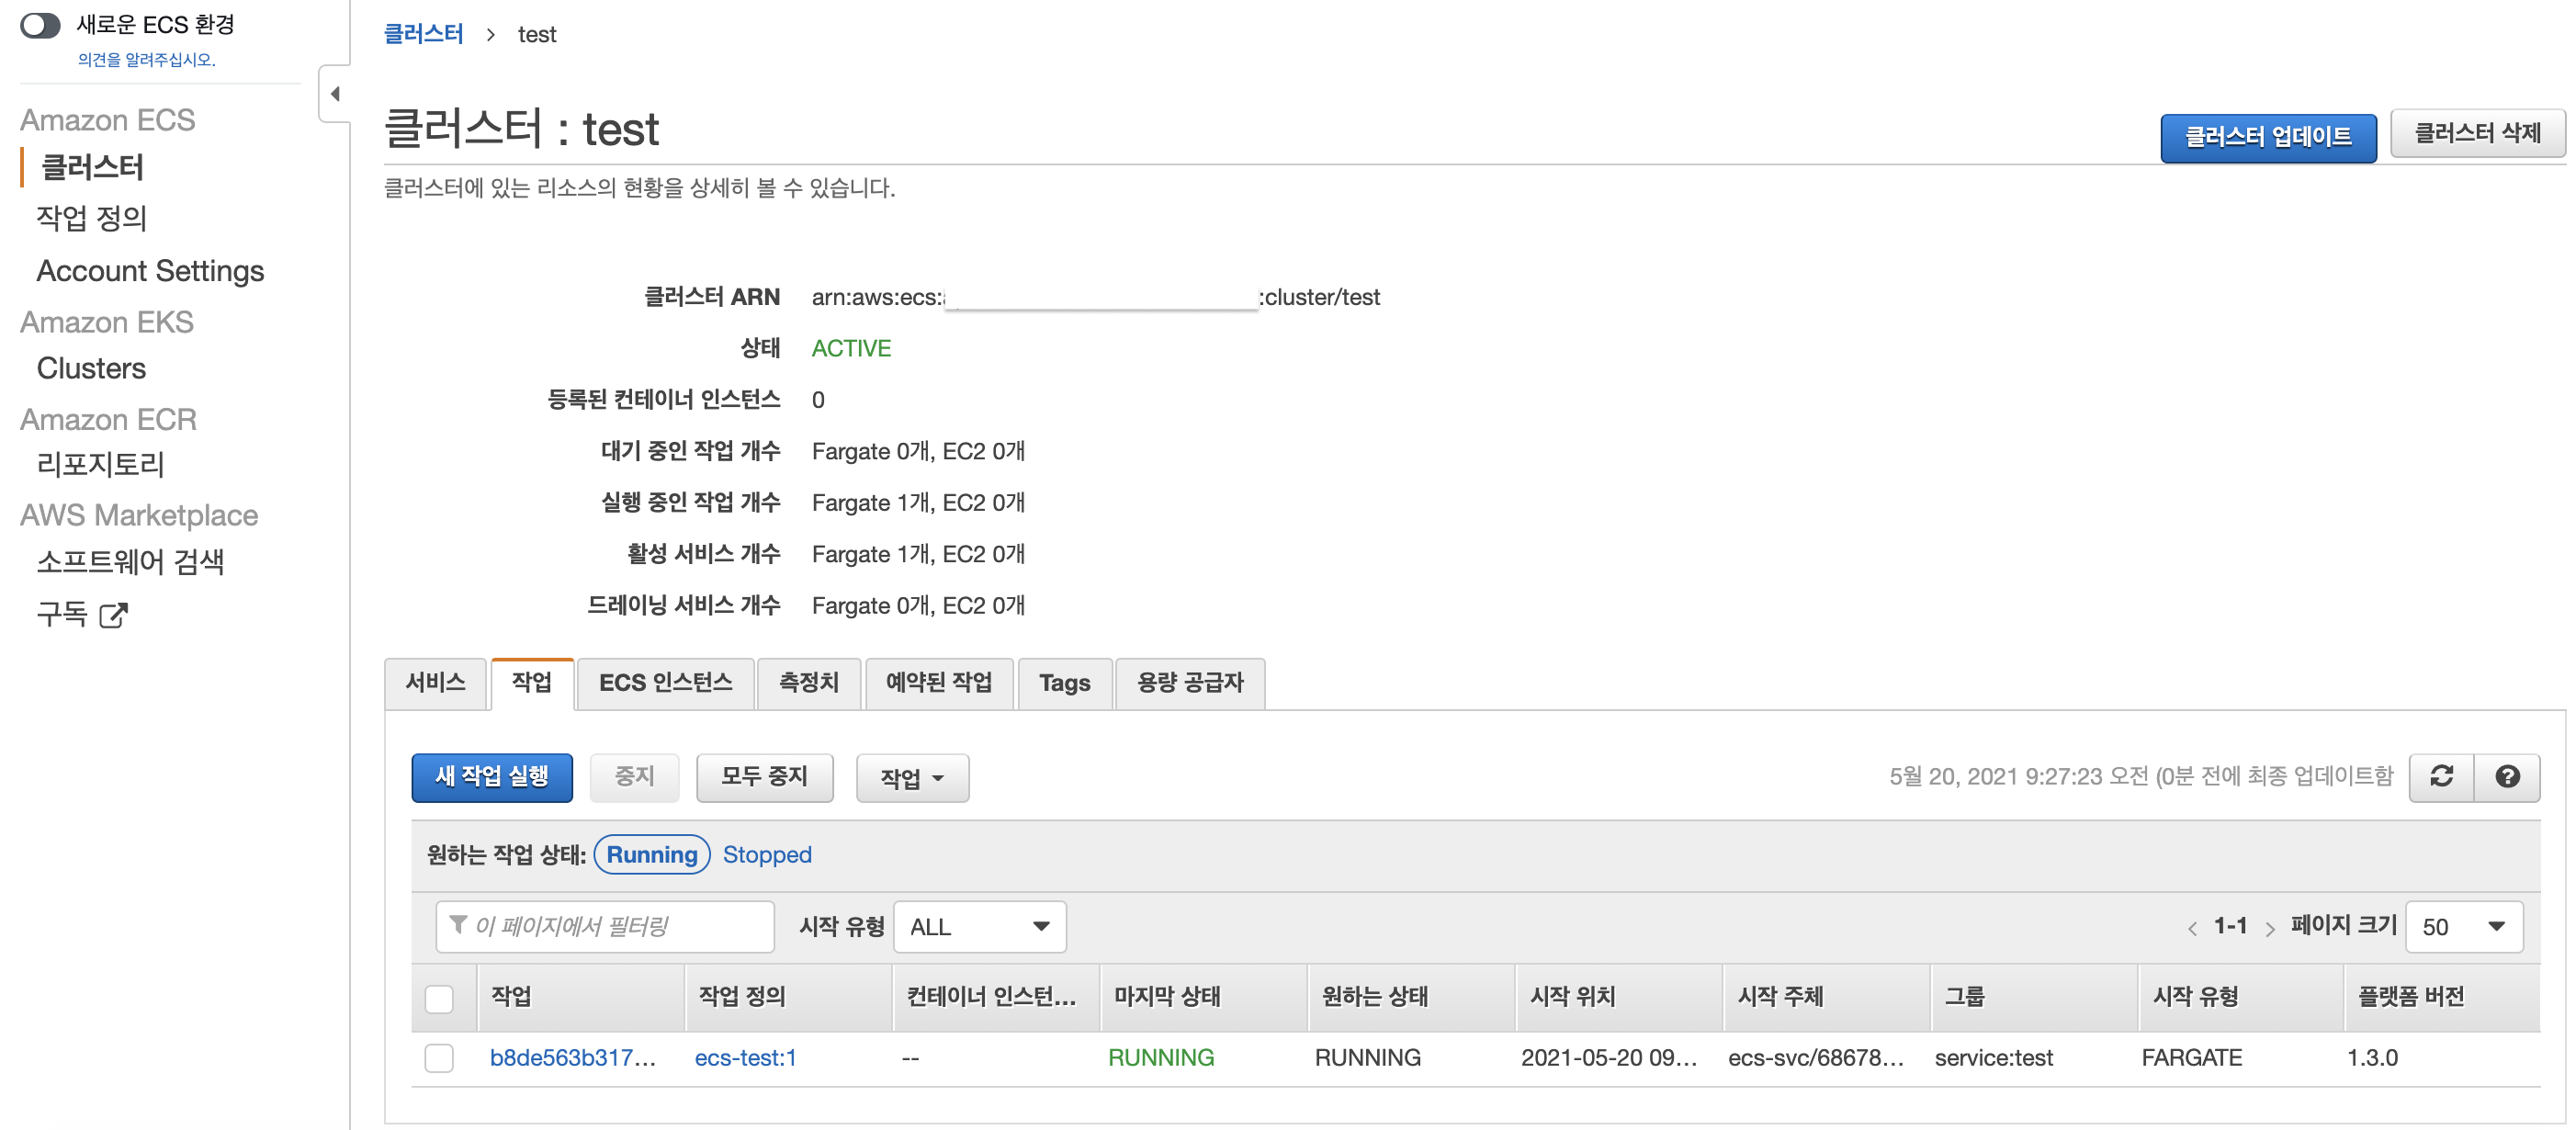Select the b8de563b317 task checkbox
This screenshot has width=2576, height=1130.
pyautogui.click(x=439, y=1058)
